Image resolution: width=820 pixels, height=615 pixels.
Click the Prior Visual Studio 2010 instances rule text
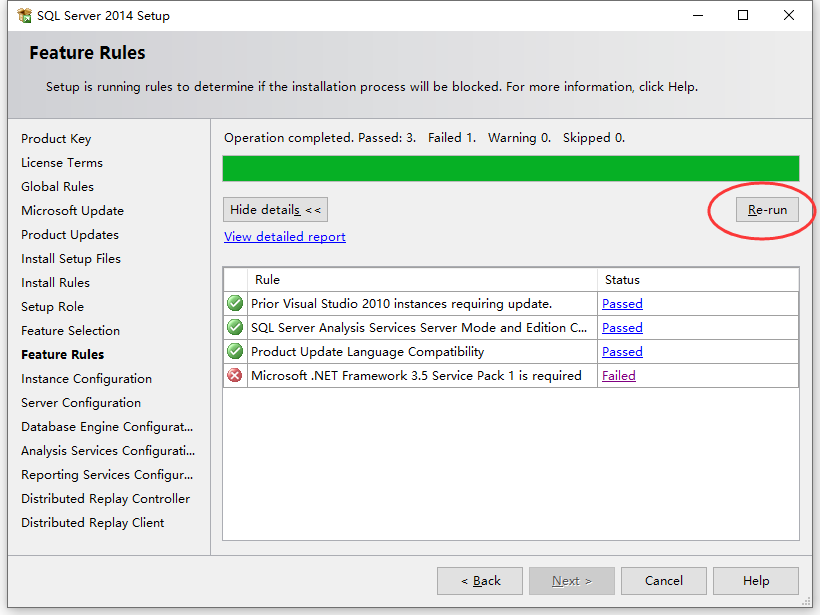coord(402,304)
